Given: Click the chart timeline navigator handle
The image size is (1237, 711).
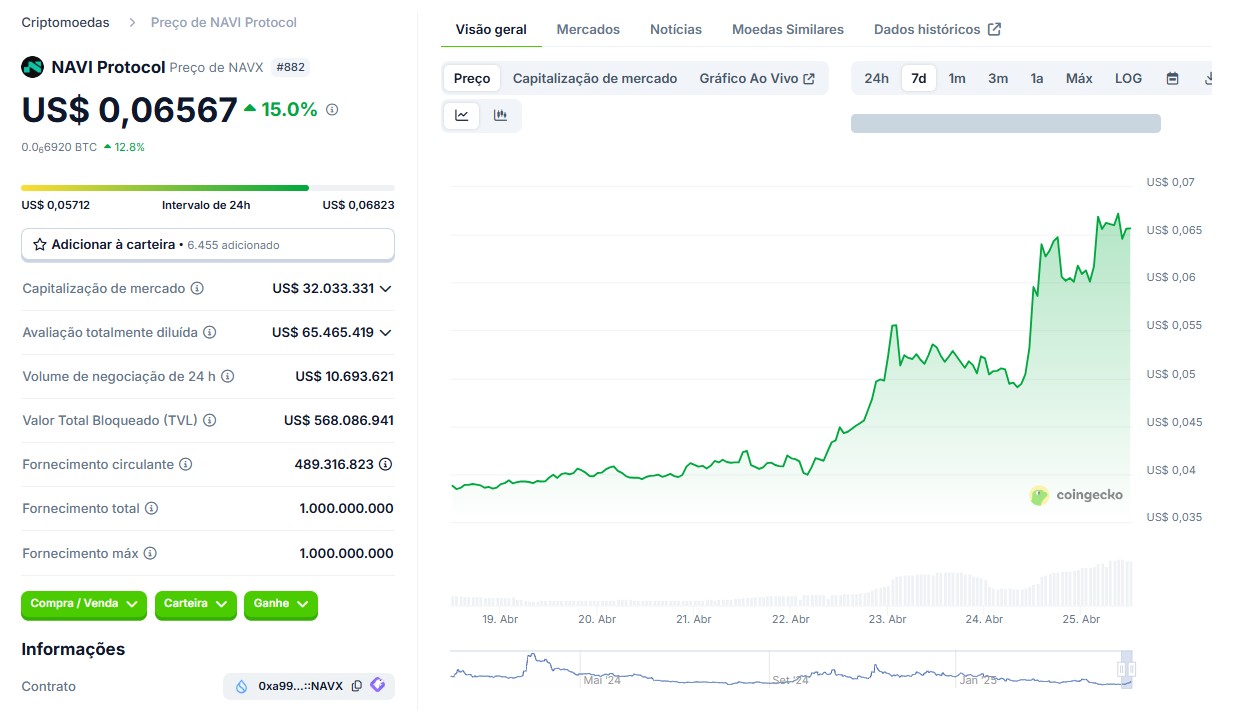Looking at the screenshot, I should click(1126, 669).
